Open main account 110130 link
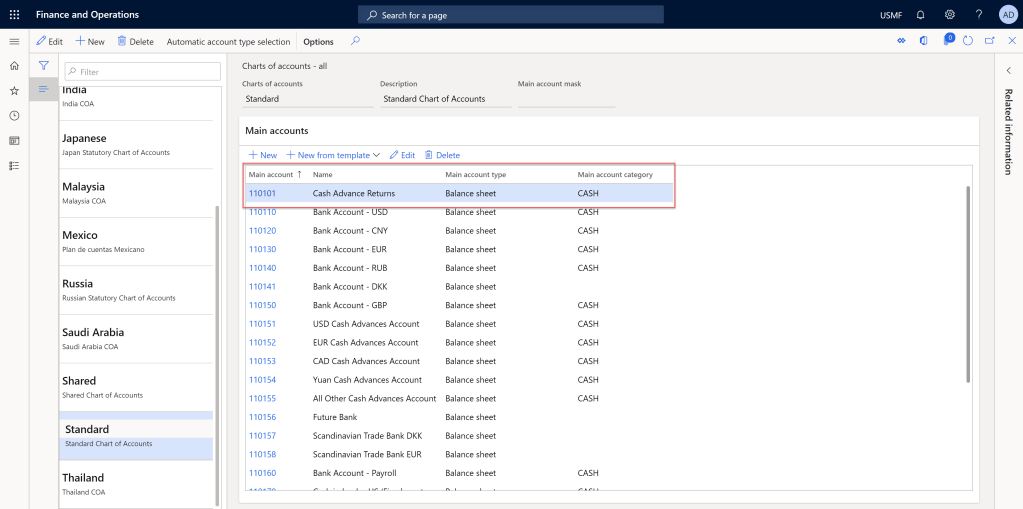 point(262,250)
